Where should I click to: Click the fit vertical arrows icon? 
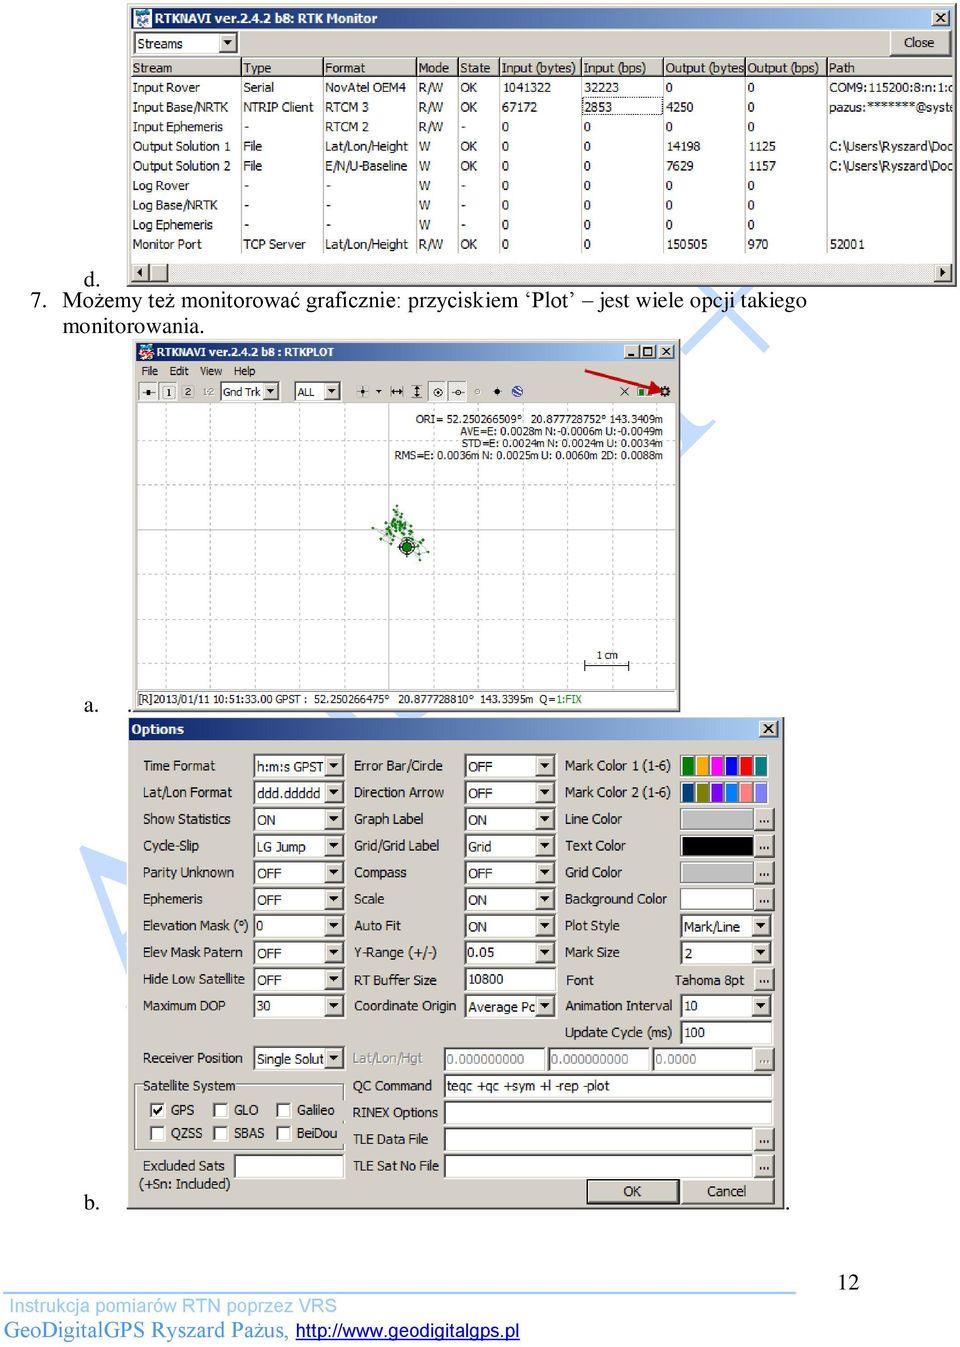point(417,391)
